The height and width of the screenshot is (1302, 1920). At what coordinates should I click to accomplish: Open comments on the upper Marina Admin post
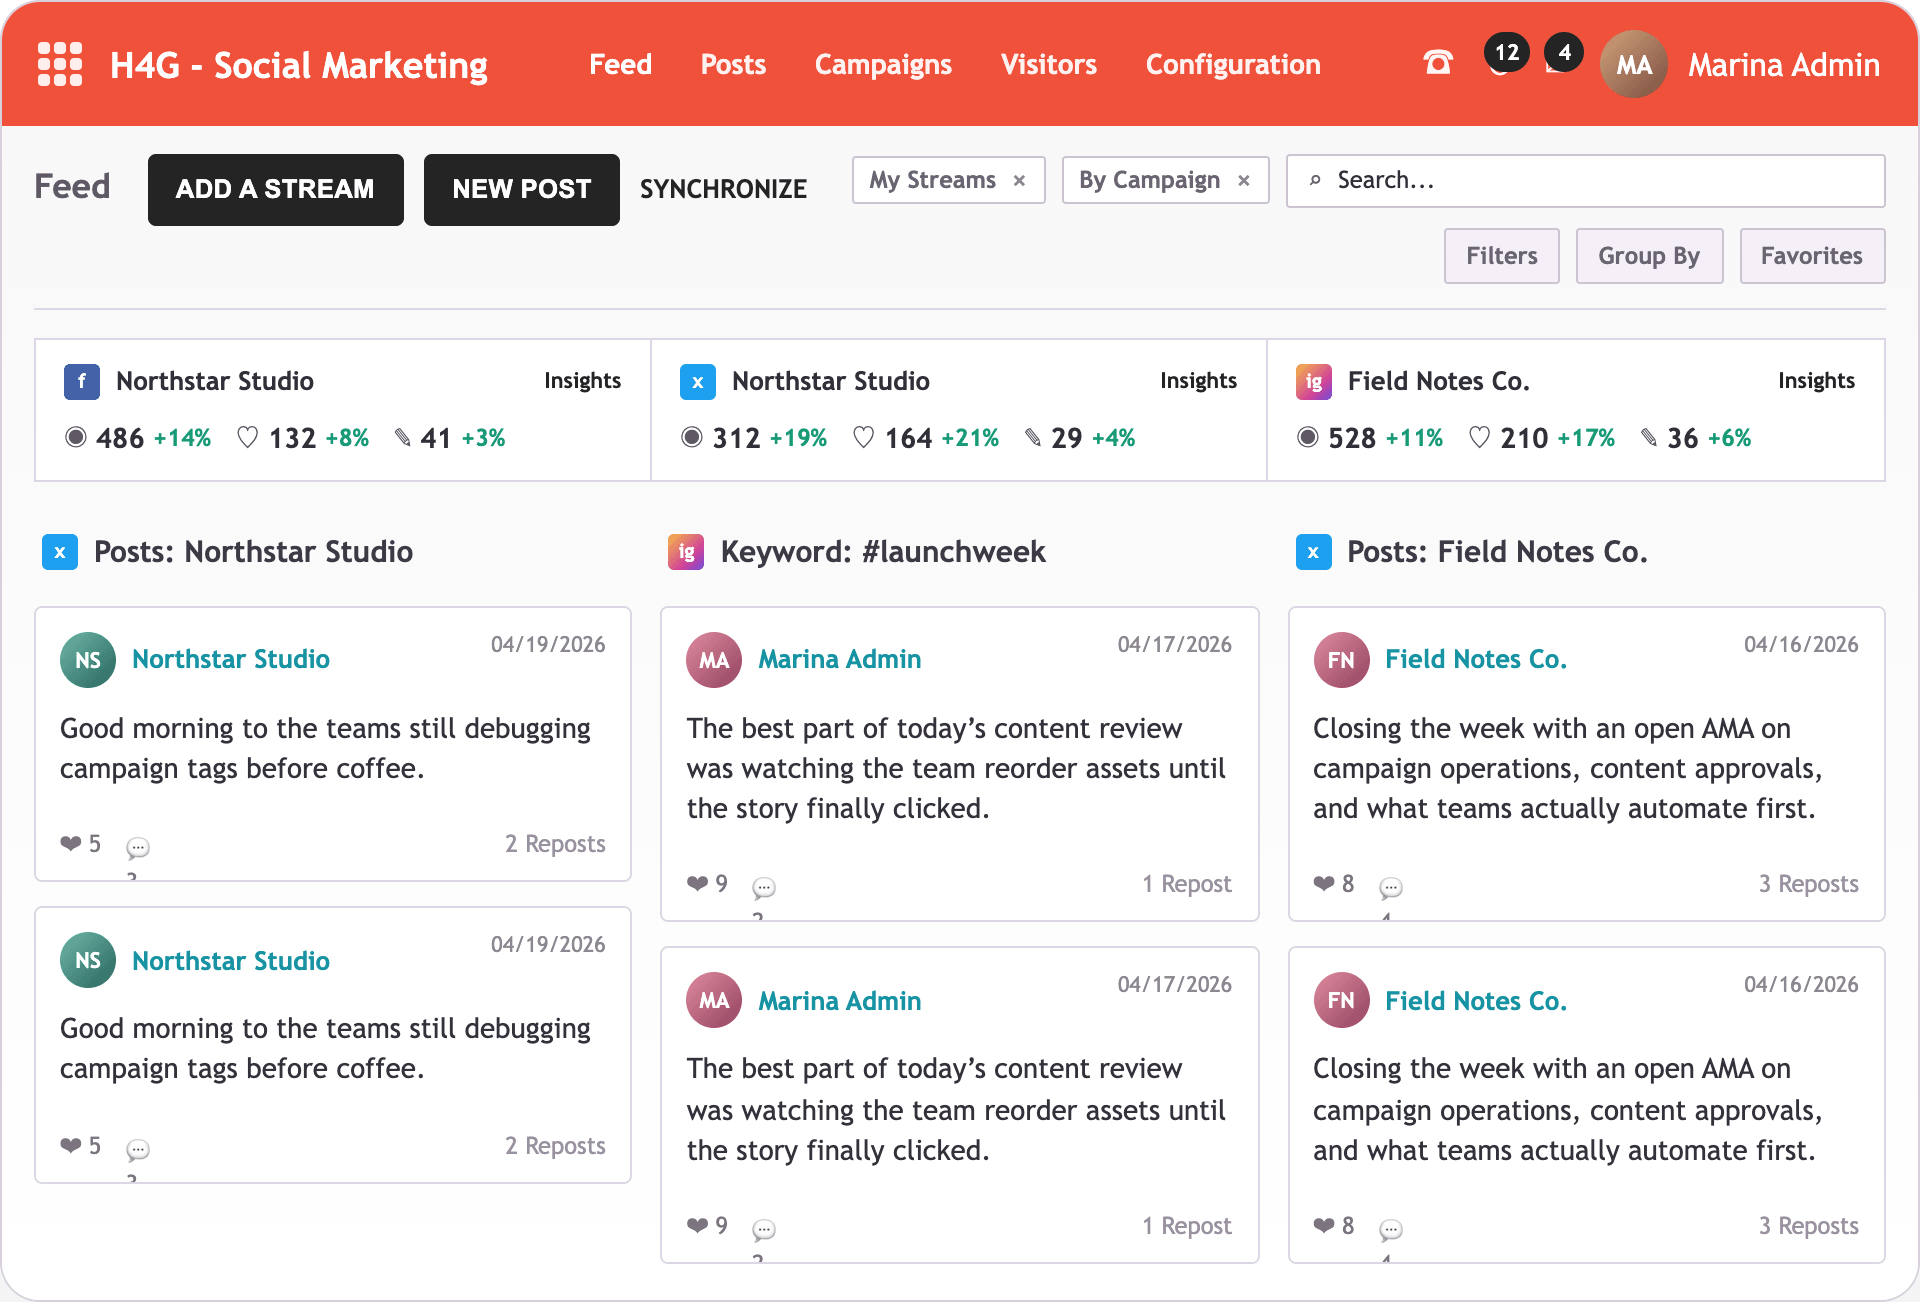[x=764, y=887]
